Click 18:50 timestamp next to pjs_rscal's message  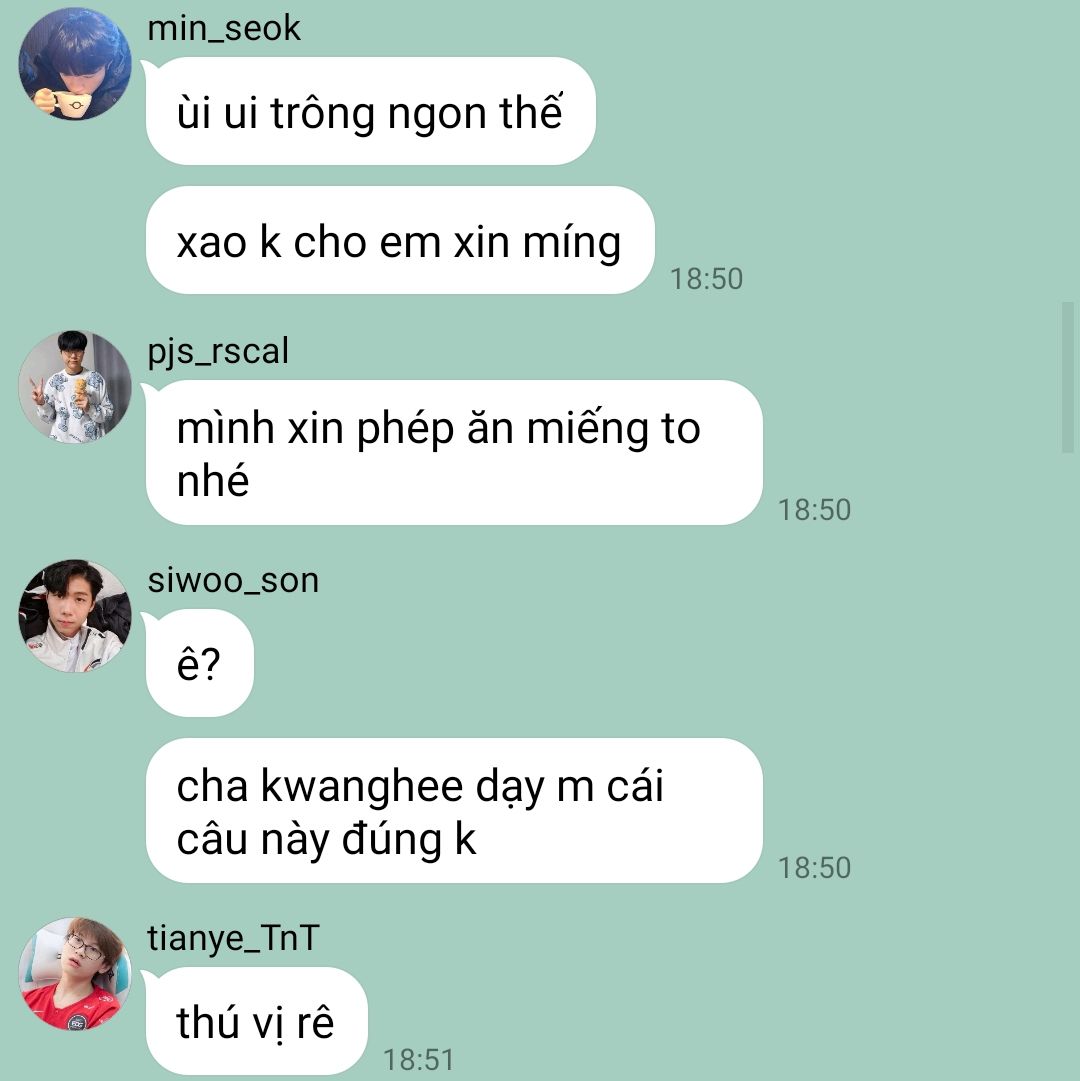click(x=815, y=509)
